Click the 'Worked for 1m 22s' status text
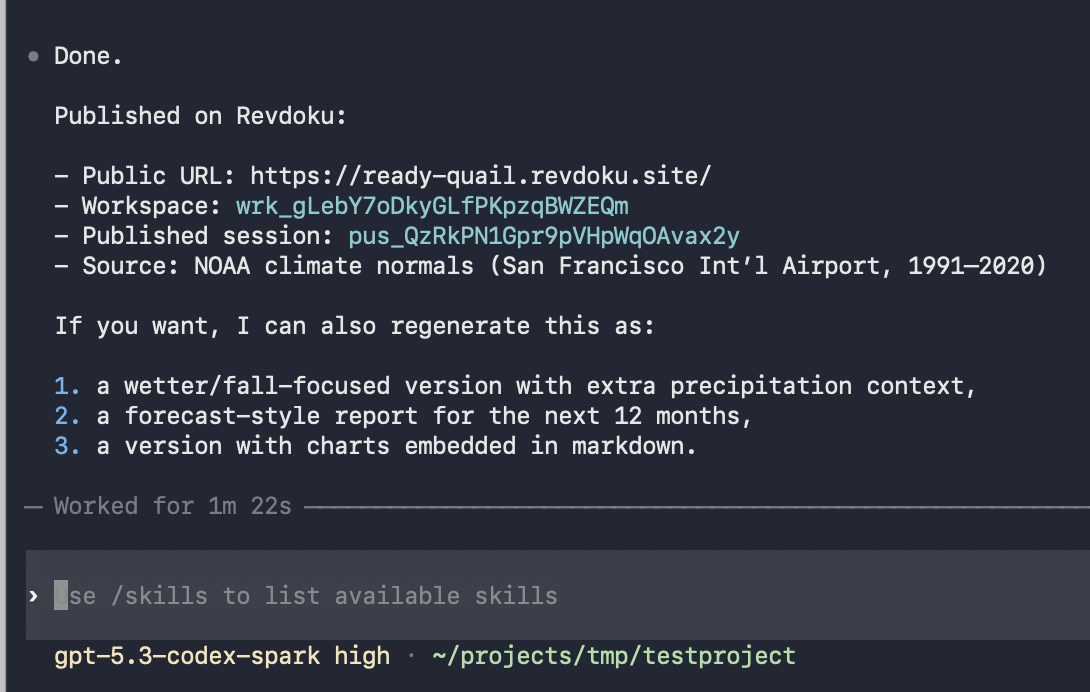 (x=172, y=506)
